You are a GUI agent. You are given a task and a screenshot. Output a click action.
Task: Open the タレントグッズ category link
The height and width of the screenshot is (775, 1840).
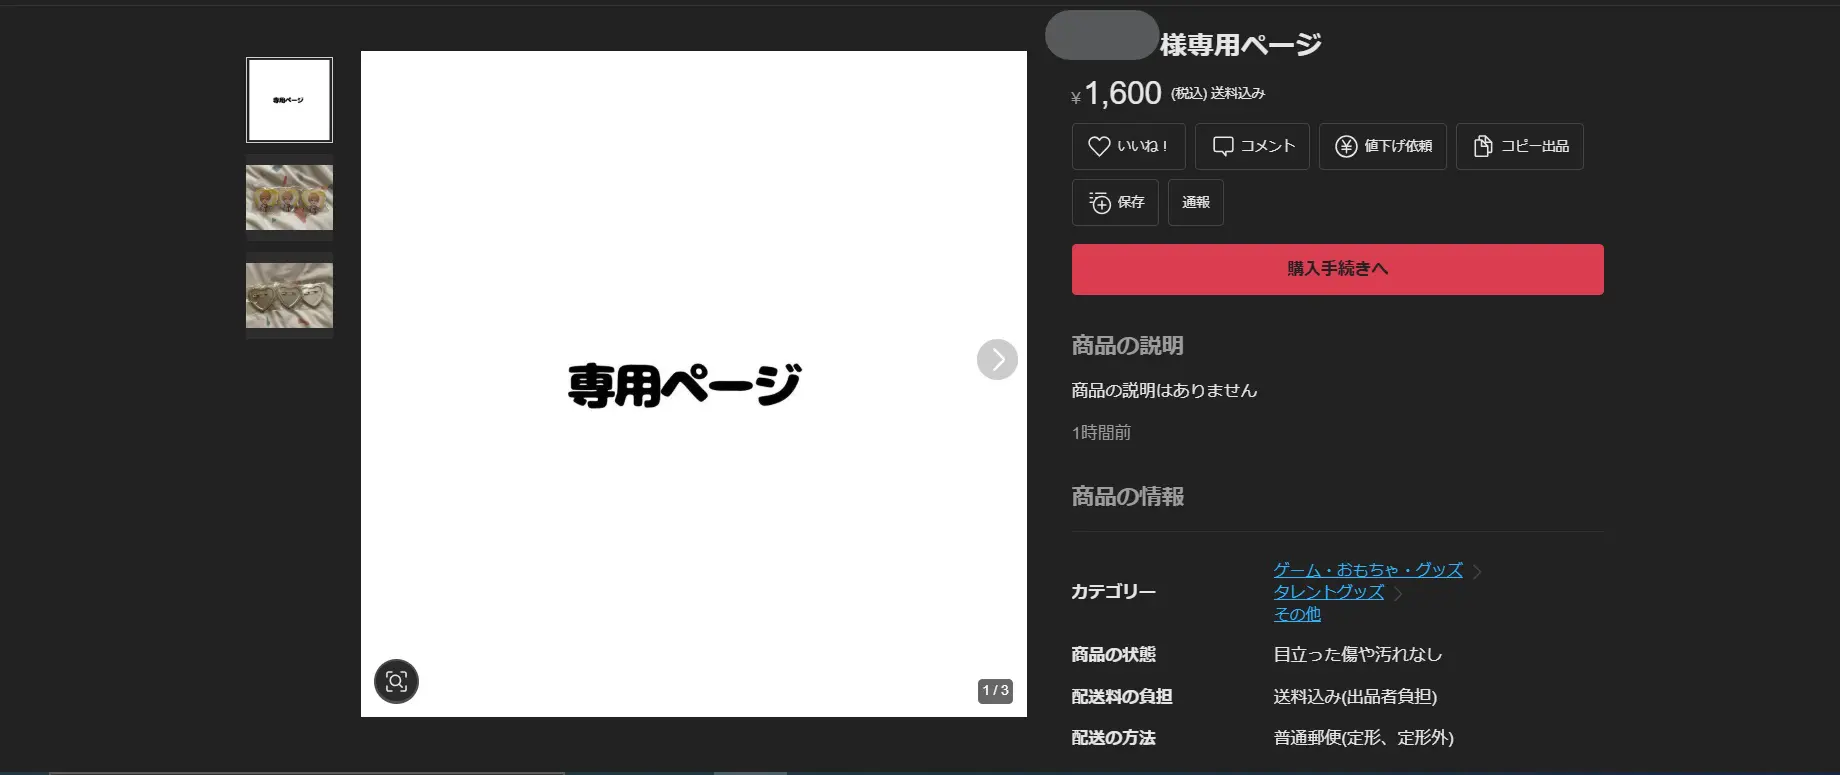coord(1328,592)
